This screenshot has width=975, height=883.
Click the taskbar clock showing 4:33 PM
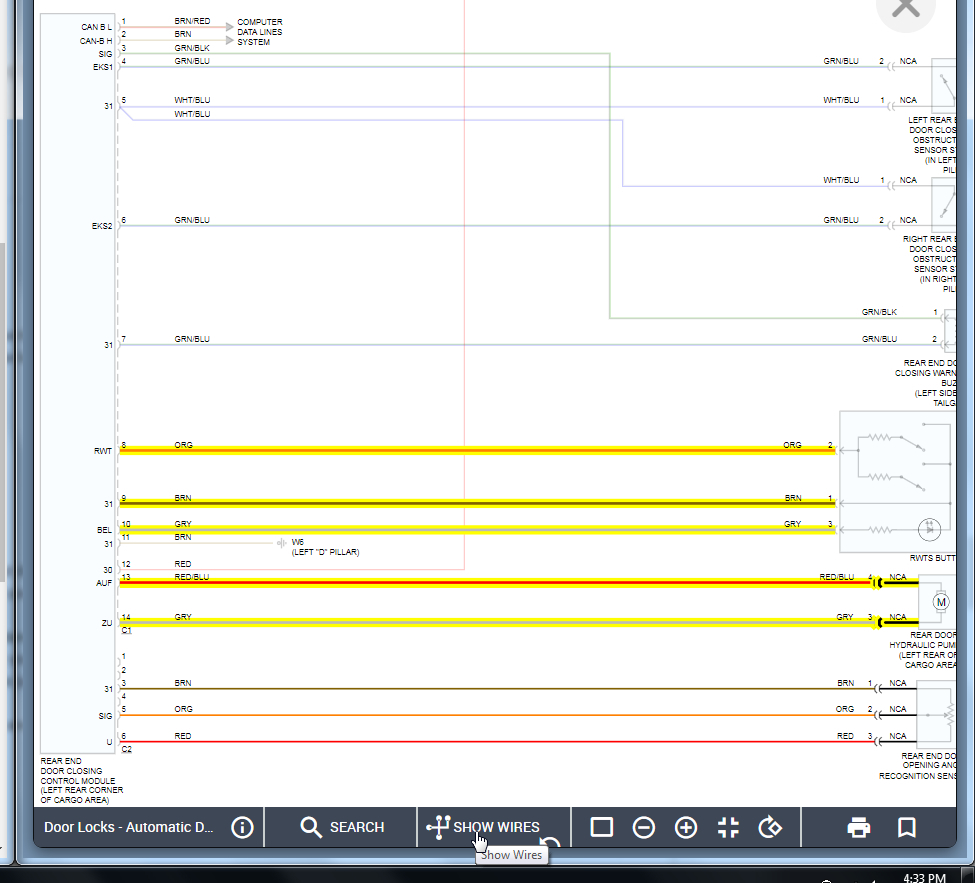tap(924, 877)
